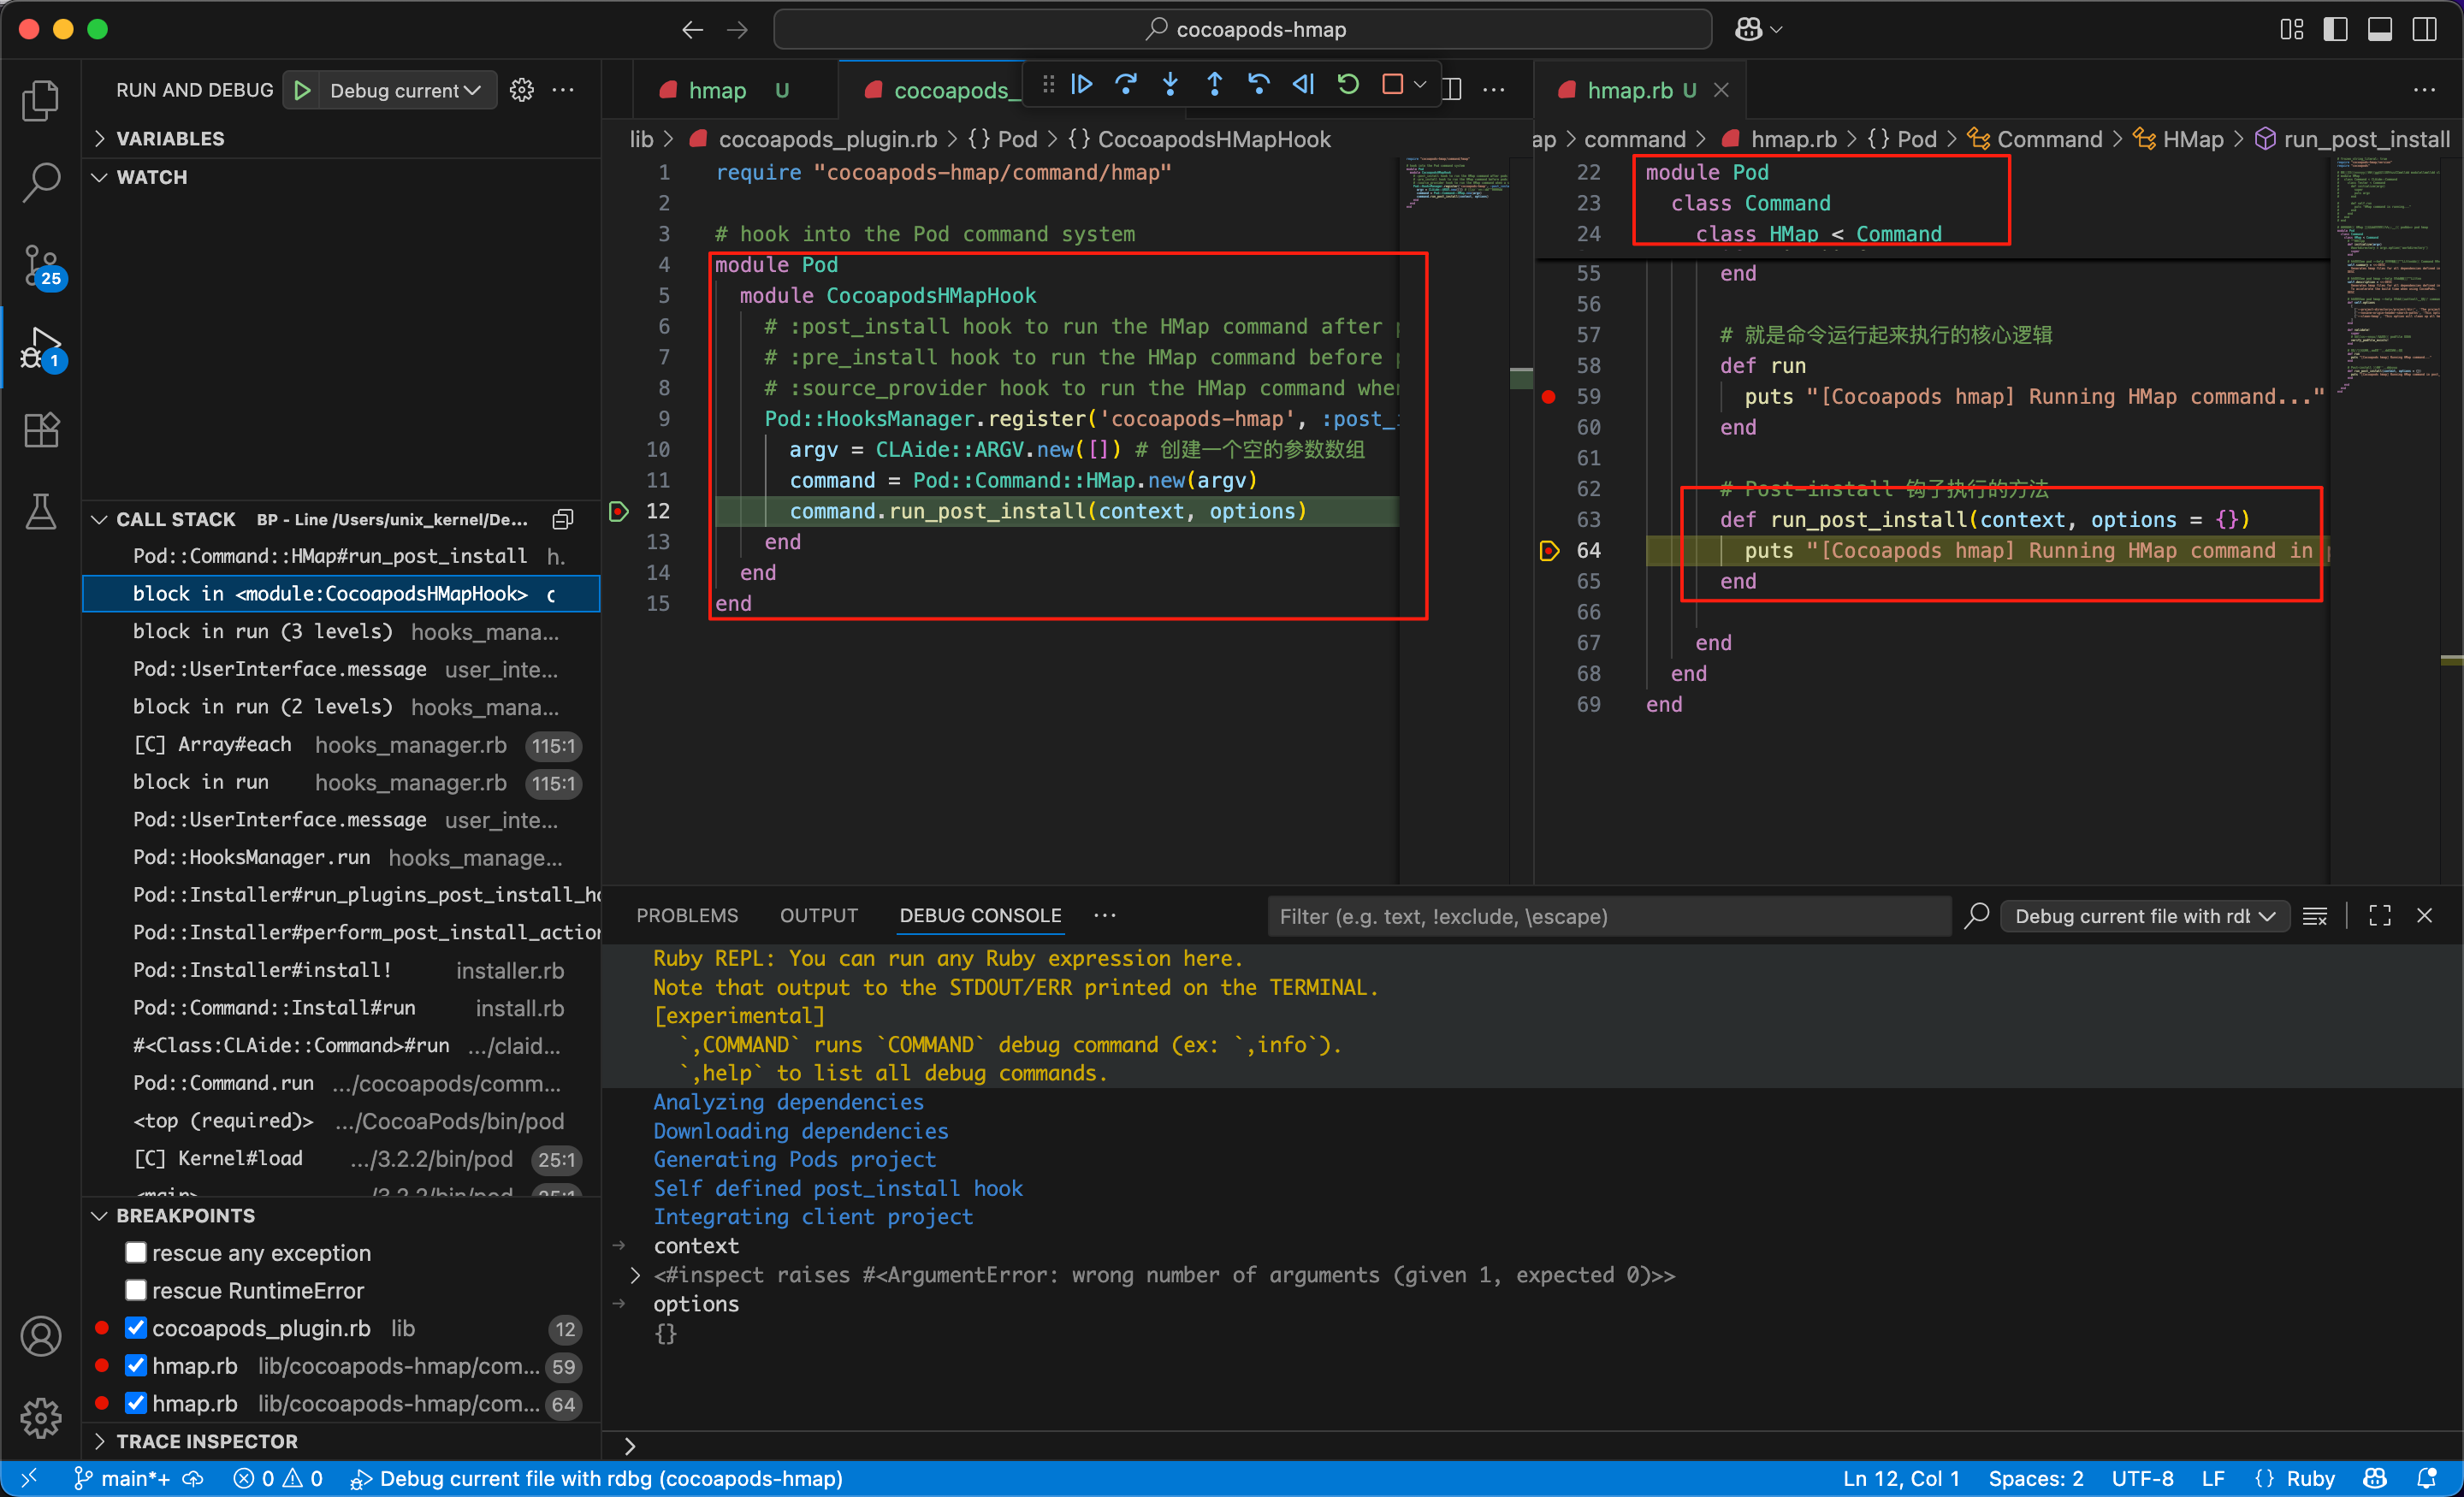Open the Debug current configuration dropdown

[405, 90]
